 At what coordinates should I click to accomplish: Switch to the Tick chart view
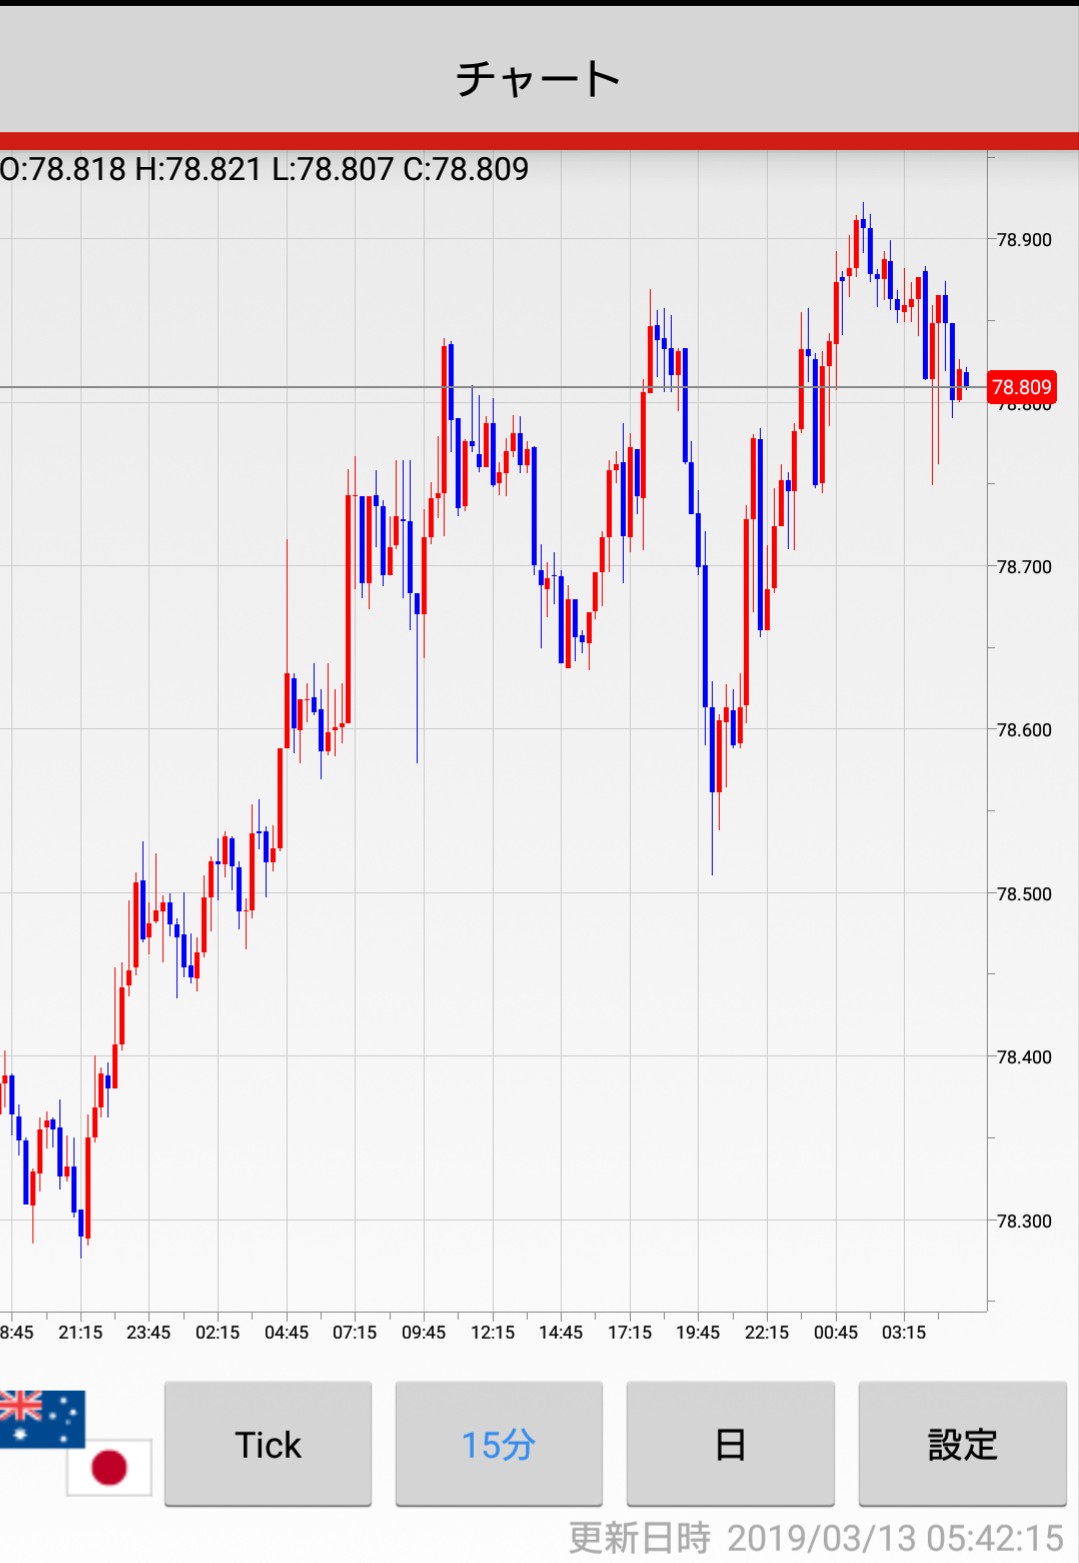(268, 1444)
